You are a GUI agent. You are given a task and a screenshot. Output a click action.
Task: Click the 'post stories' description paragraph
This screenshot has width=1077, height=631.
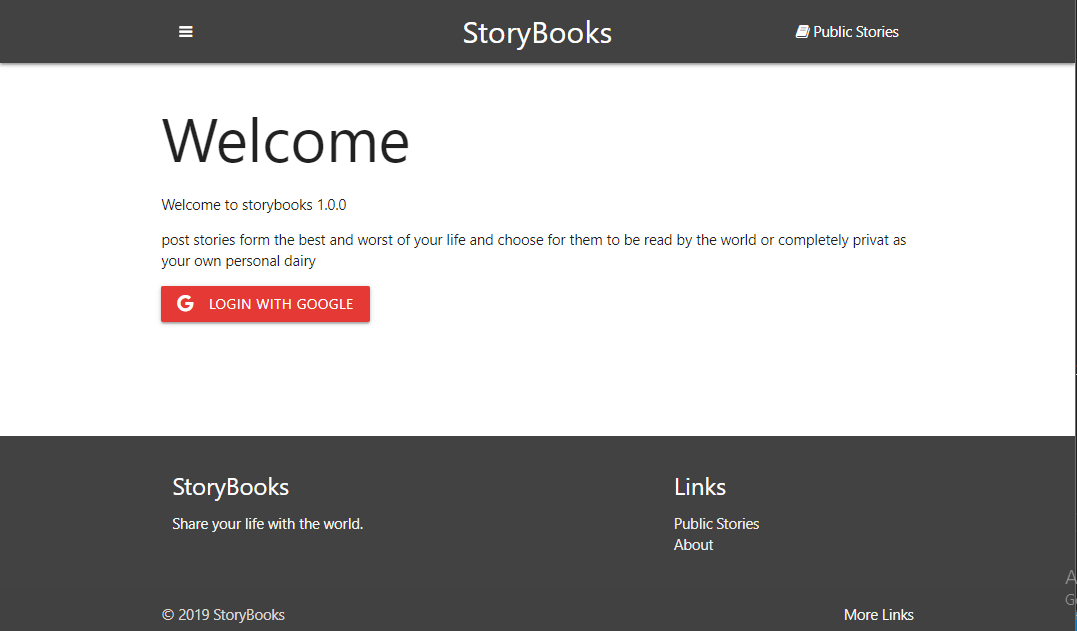coord(533,241)
